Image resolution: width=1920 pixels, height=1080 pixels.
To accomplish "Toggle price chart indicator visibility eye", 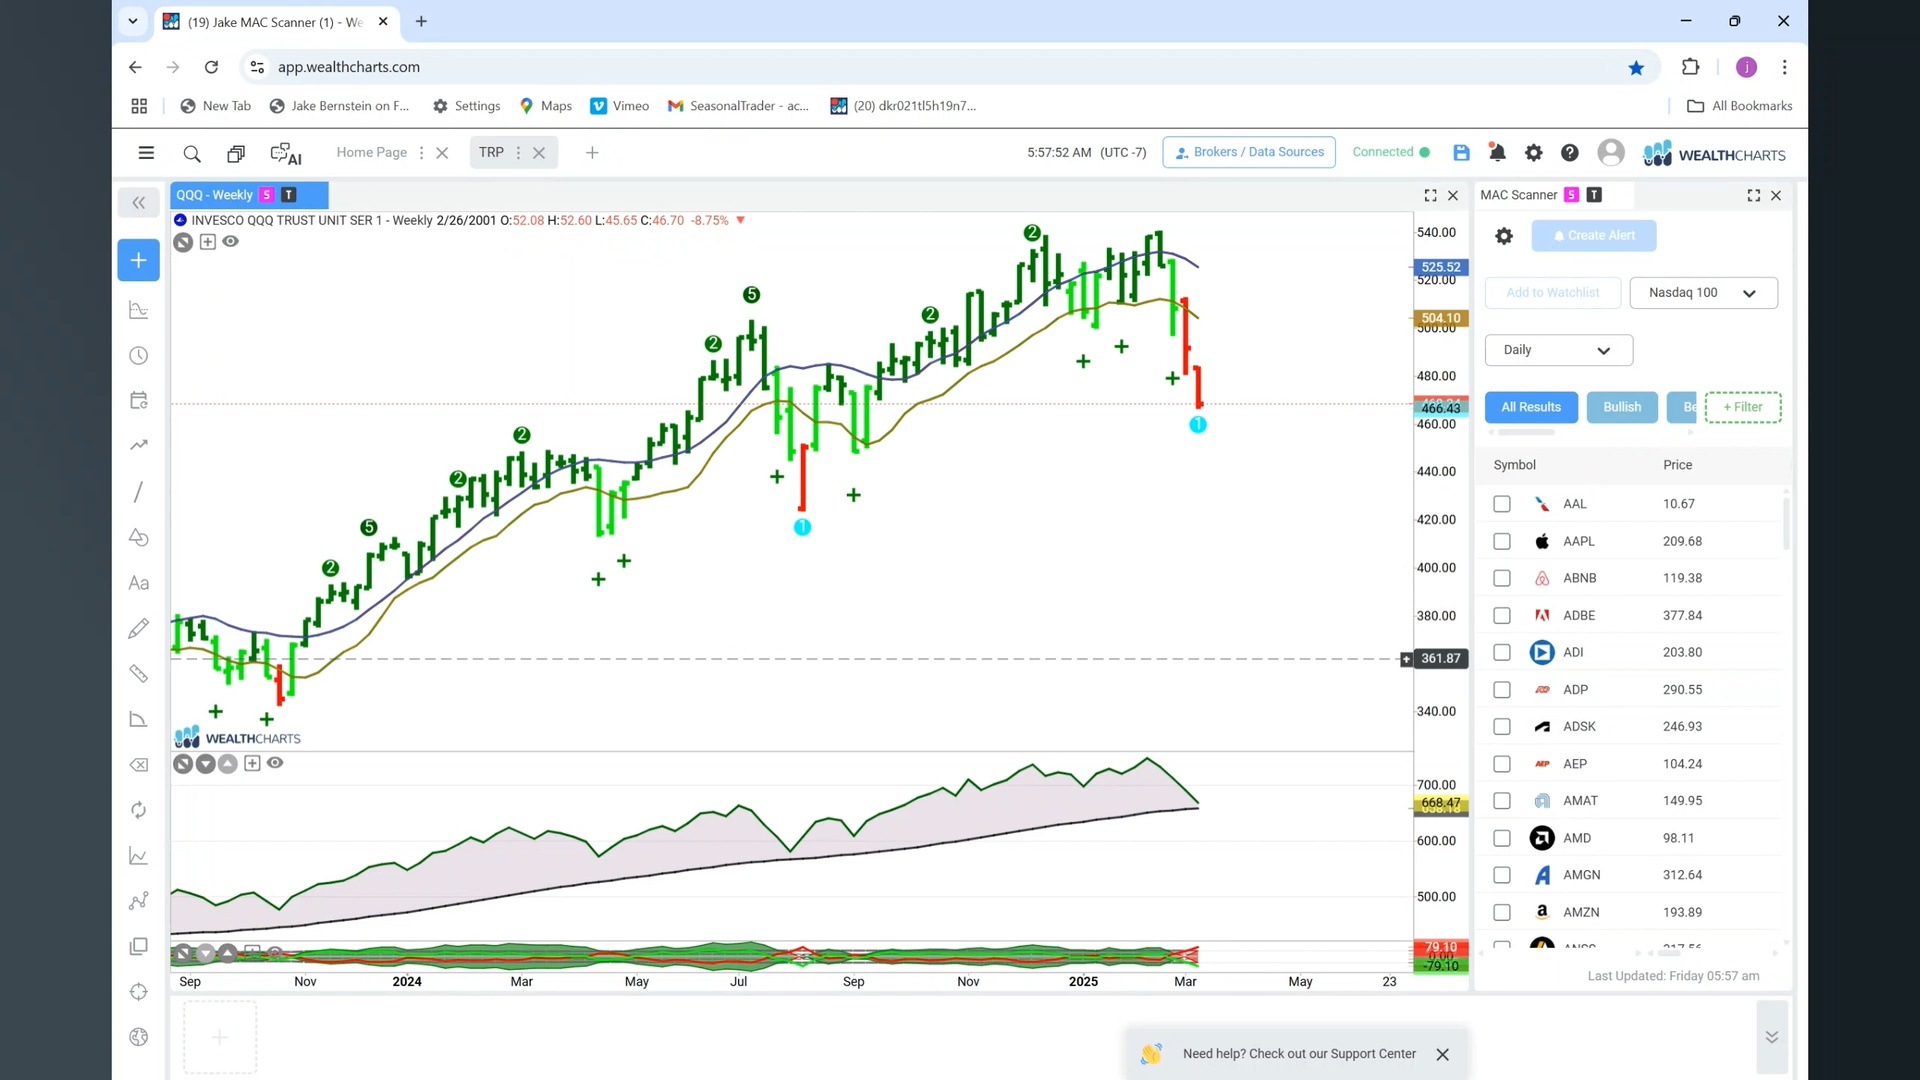I will 231,241.
